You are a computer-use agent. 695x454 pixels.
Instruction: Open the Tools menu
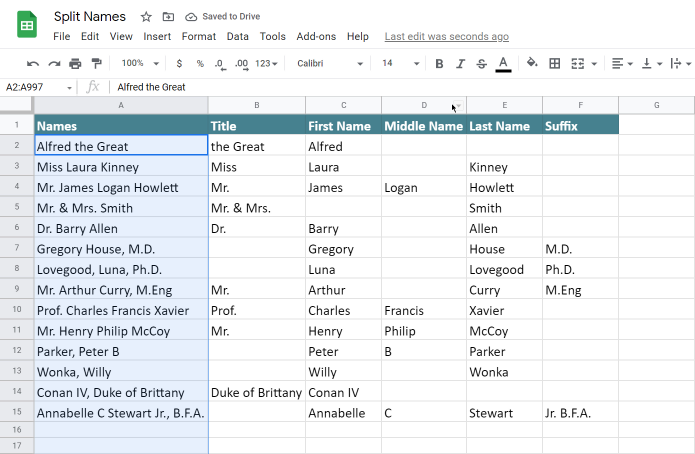tap(273, 36)
